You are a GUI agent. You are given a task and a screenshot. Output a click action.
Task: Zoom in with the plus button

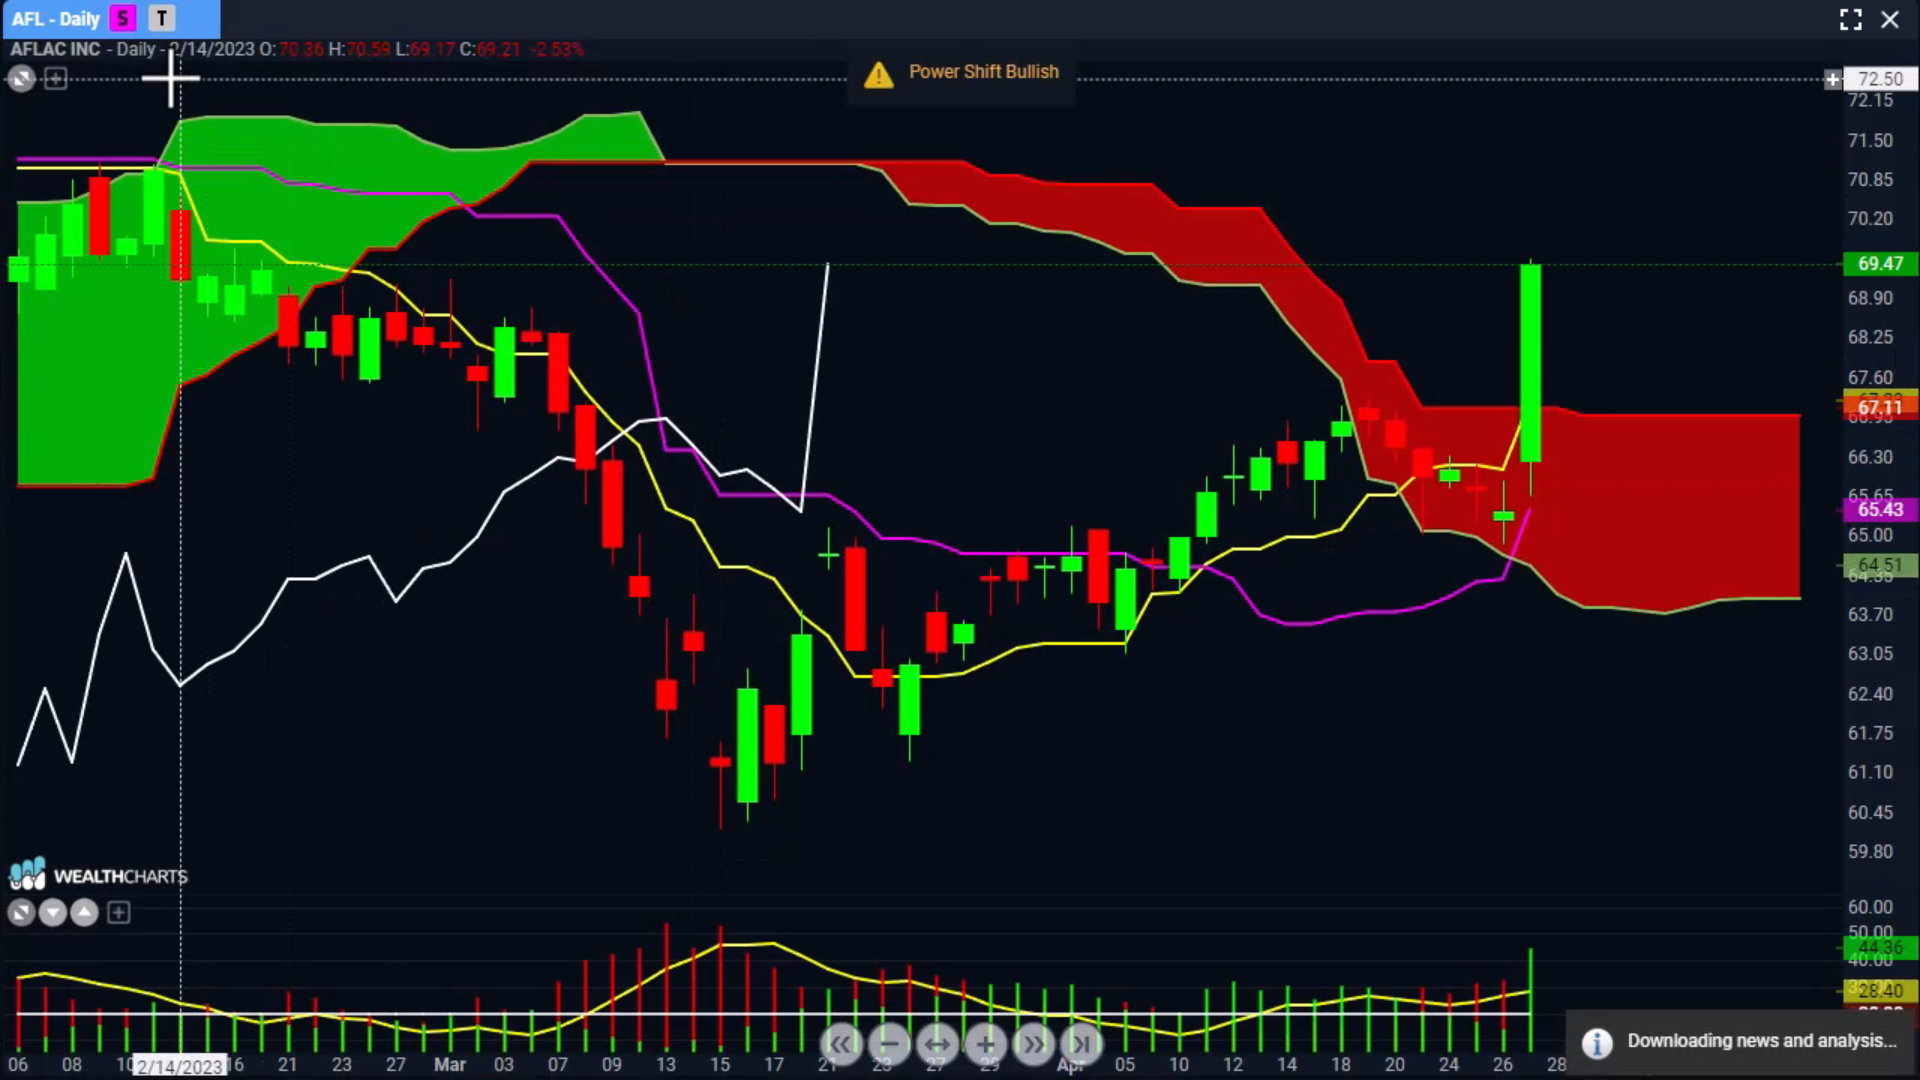coord(985,1045)
